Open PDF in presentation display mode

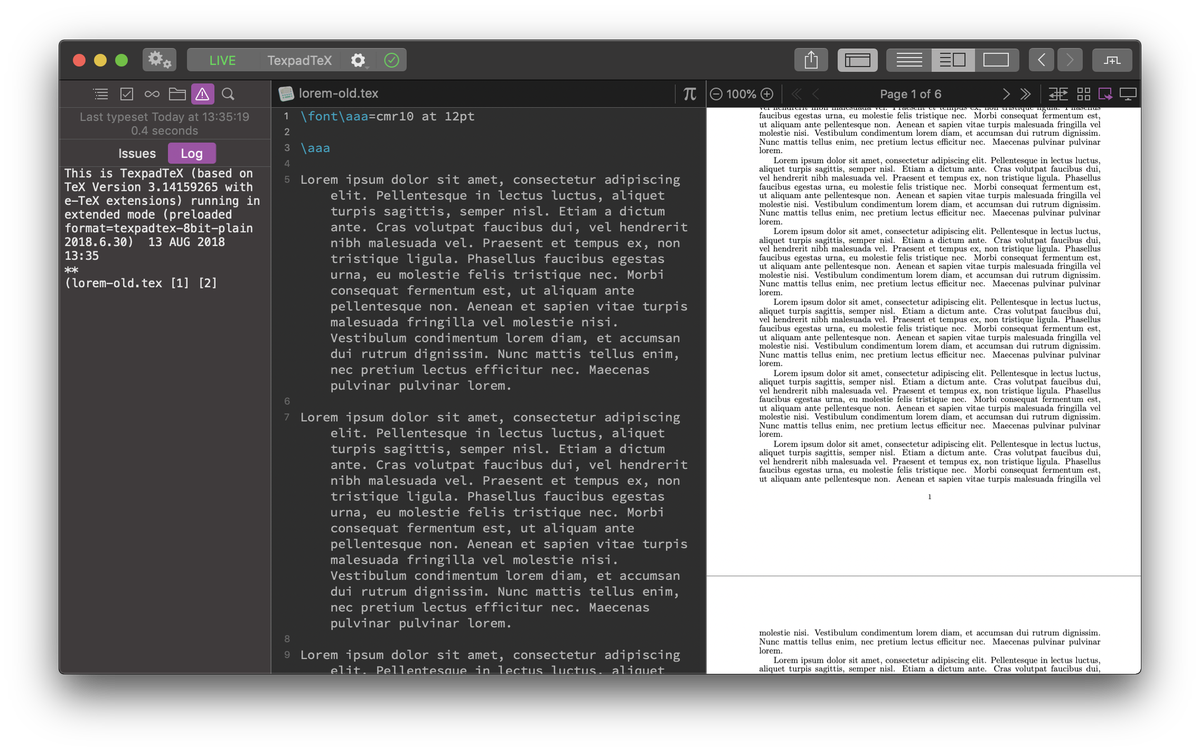(1128, 94)
